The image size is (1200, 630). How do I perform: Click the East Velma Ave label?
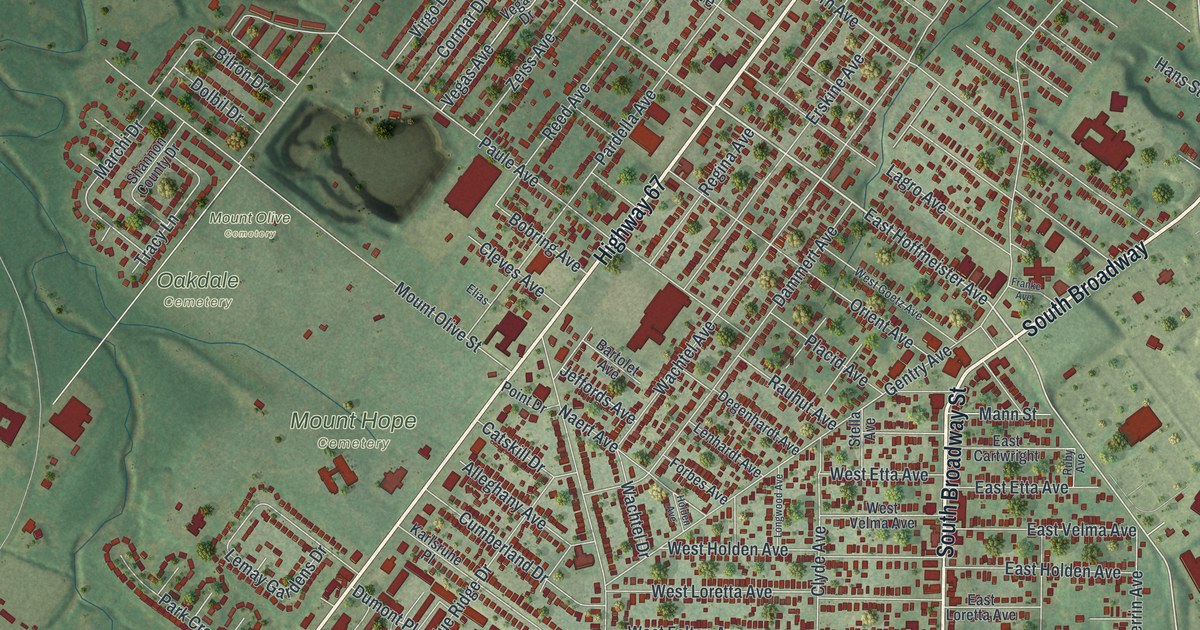(x=1082, y=530)
